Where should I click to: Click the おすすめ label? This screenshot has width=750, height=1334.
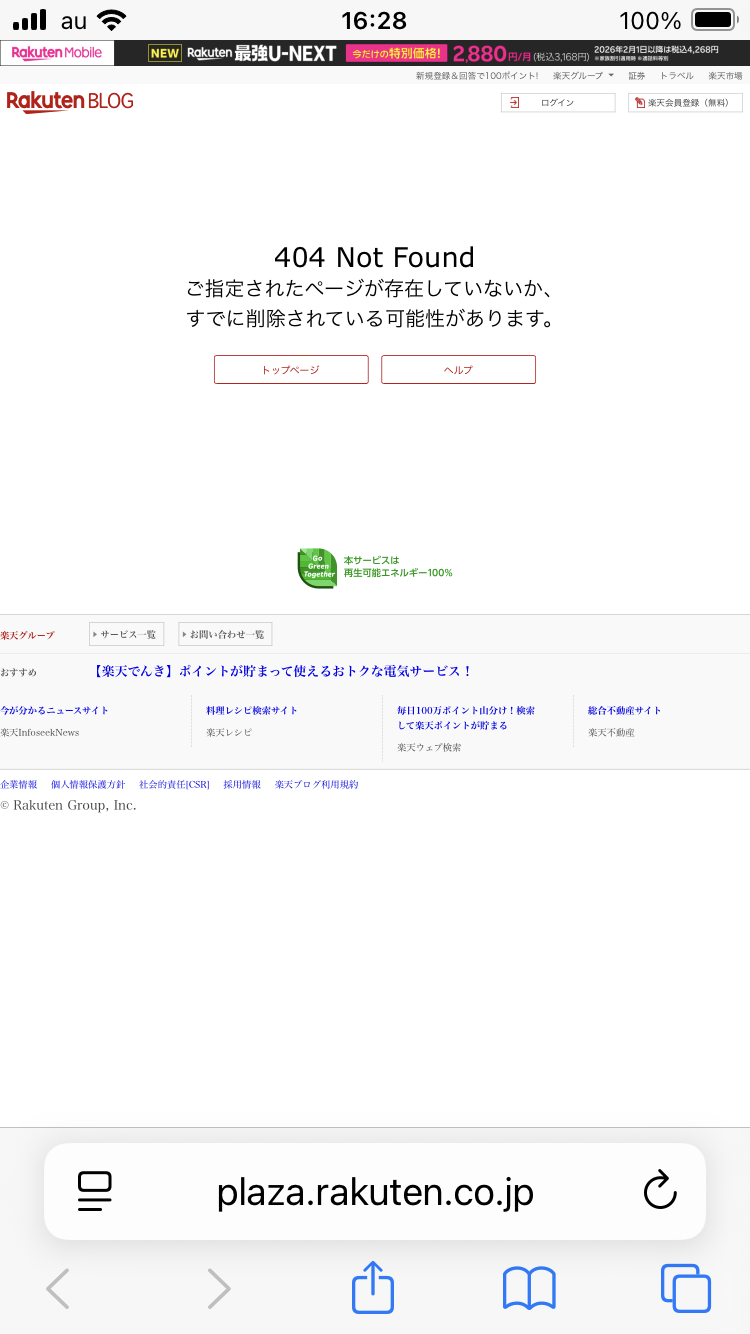pos(19,672)
